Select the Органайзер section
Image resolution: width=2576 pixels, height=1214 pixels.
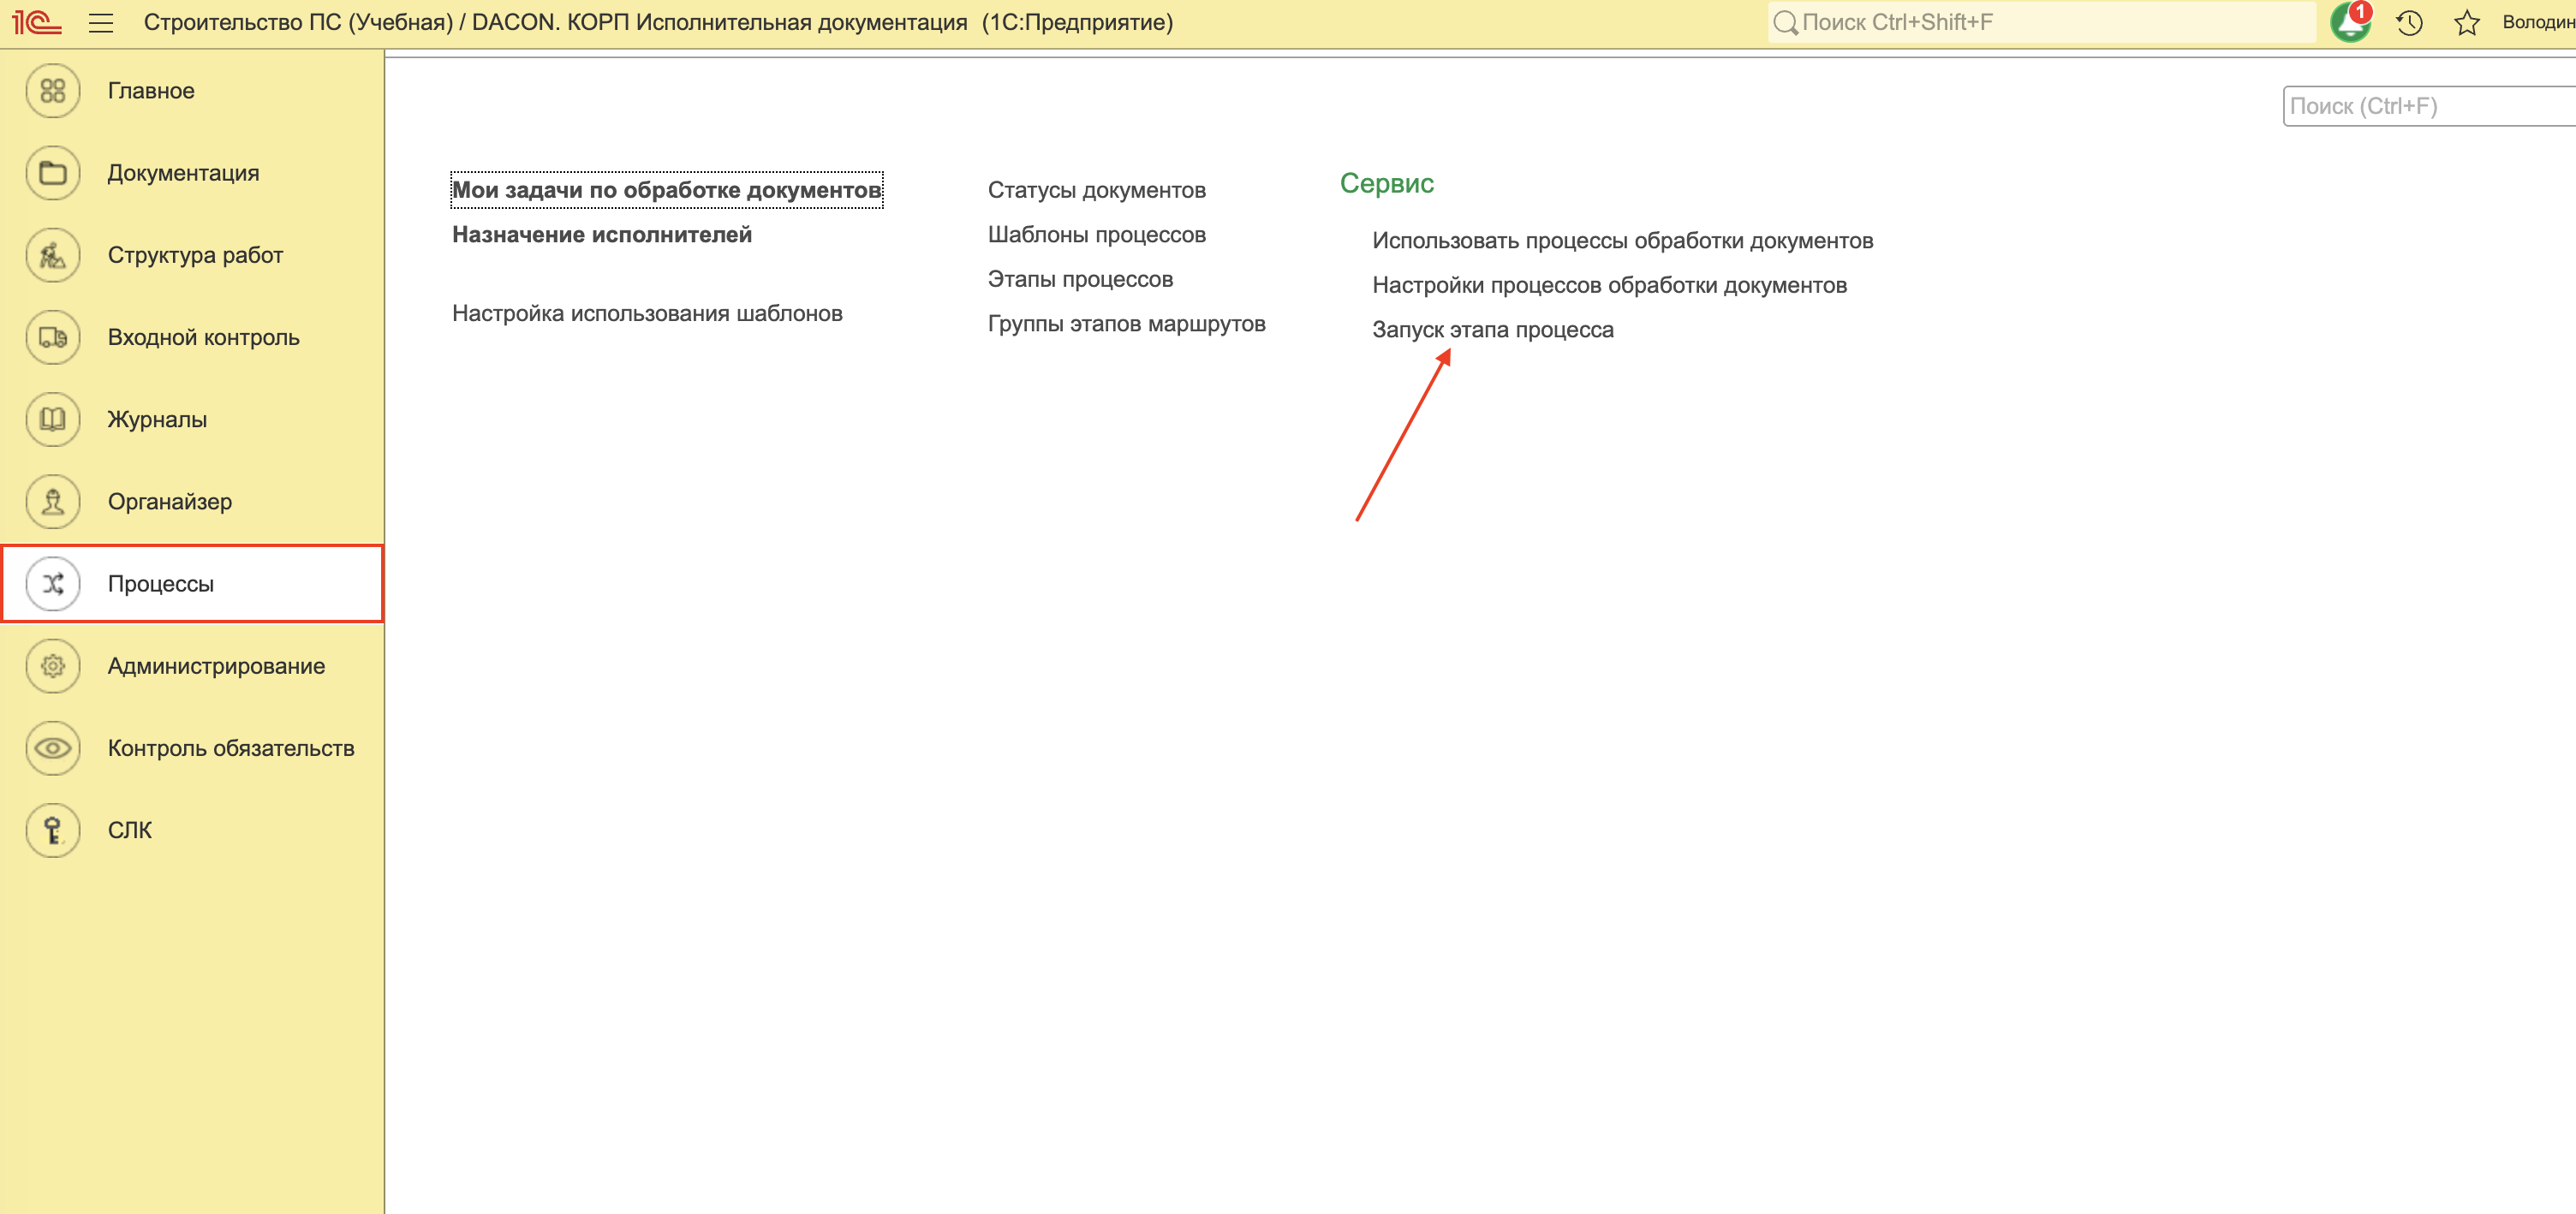170,502
